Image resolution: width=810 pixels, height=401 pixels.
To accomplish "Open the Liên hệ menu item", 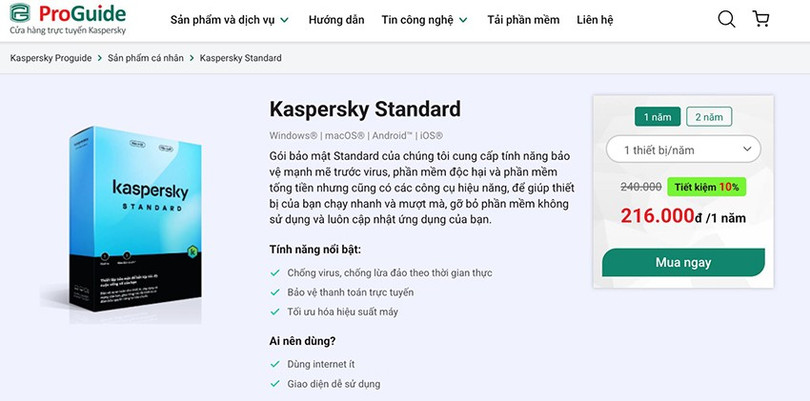I will point(595,20).
